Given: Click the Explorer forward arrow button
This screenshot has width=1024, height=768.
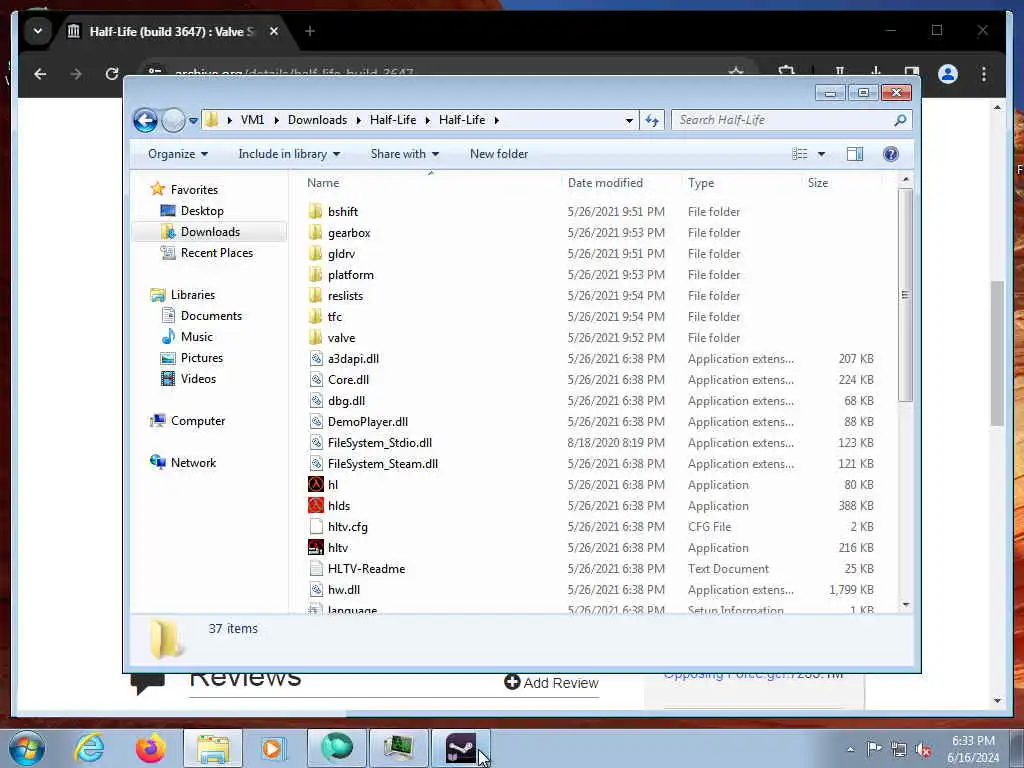Looking at the screenshot, I should [x=173, y=120].
